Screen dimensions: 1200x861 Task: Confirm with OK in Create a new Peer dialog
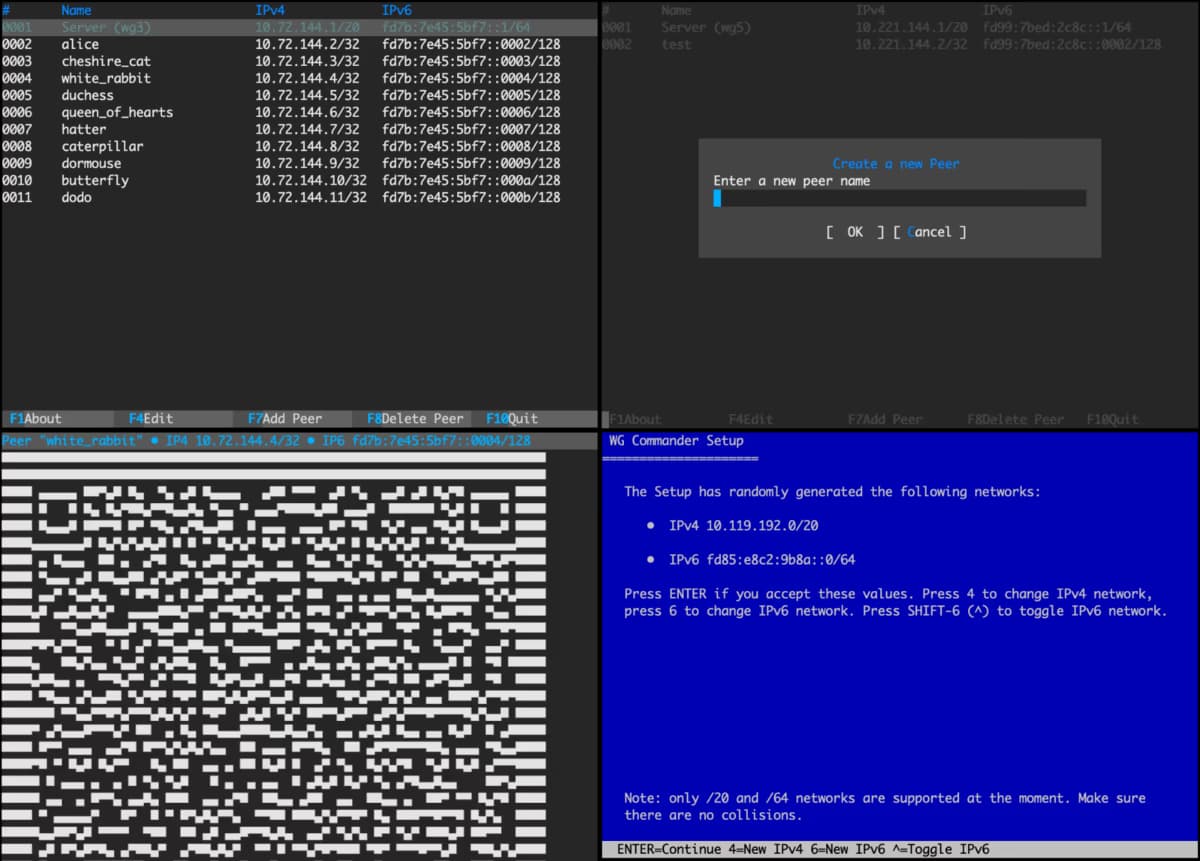855,232
